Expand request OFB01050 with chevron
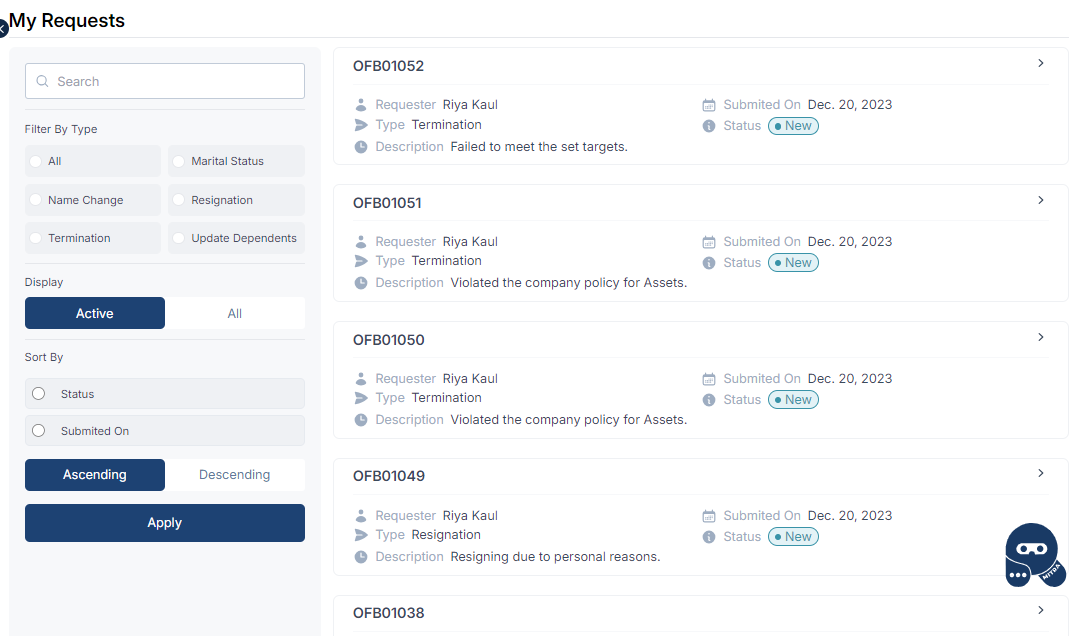This screenshot has width=1072, height=636. pyautogui.click(x=1041, y=337)
